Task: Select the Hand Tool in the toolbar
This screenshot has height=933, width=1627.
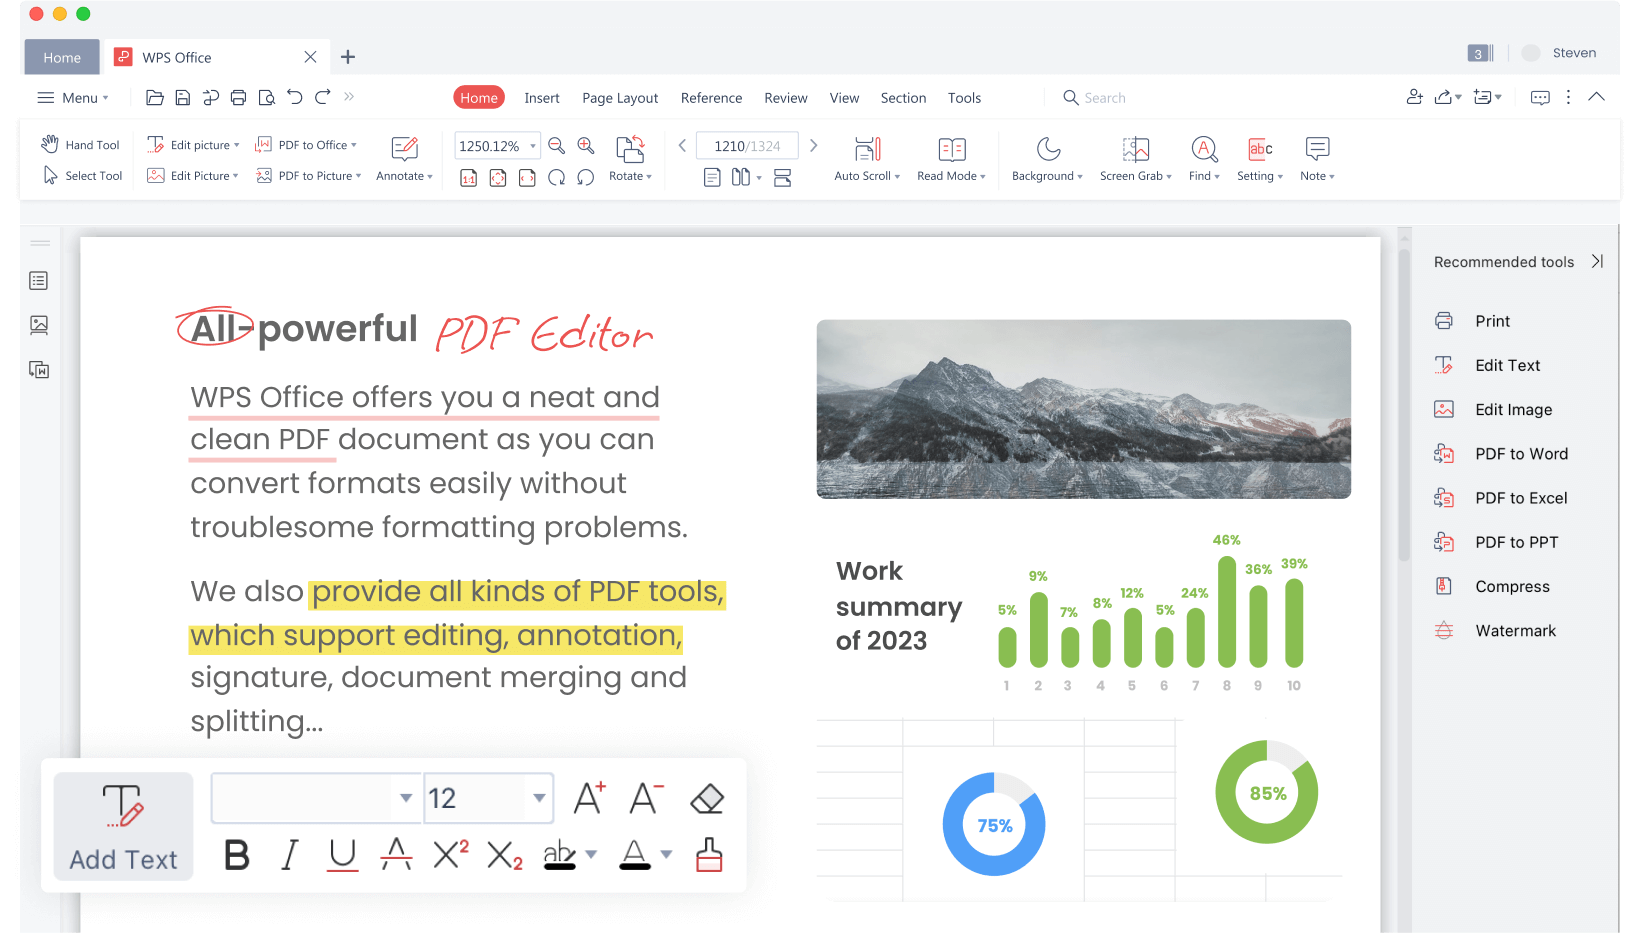Action: [x=80, y=144]
